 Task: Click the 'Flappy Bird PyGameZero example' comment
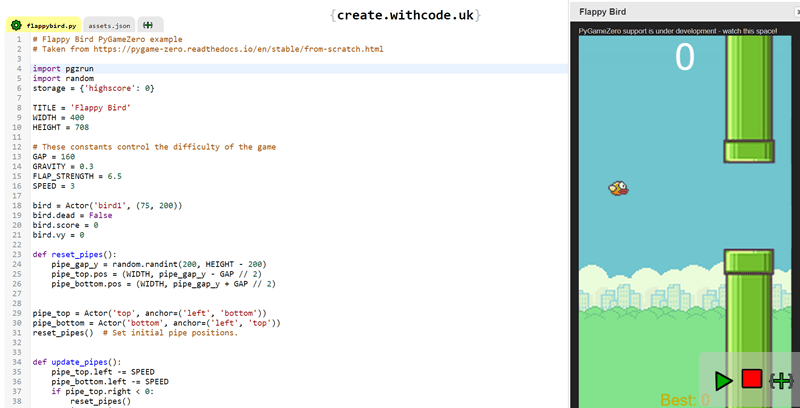pos(107,39)
